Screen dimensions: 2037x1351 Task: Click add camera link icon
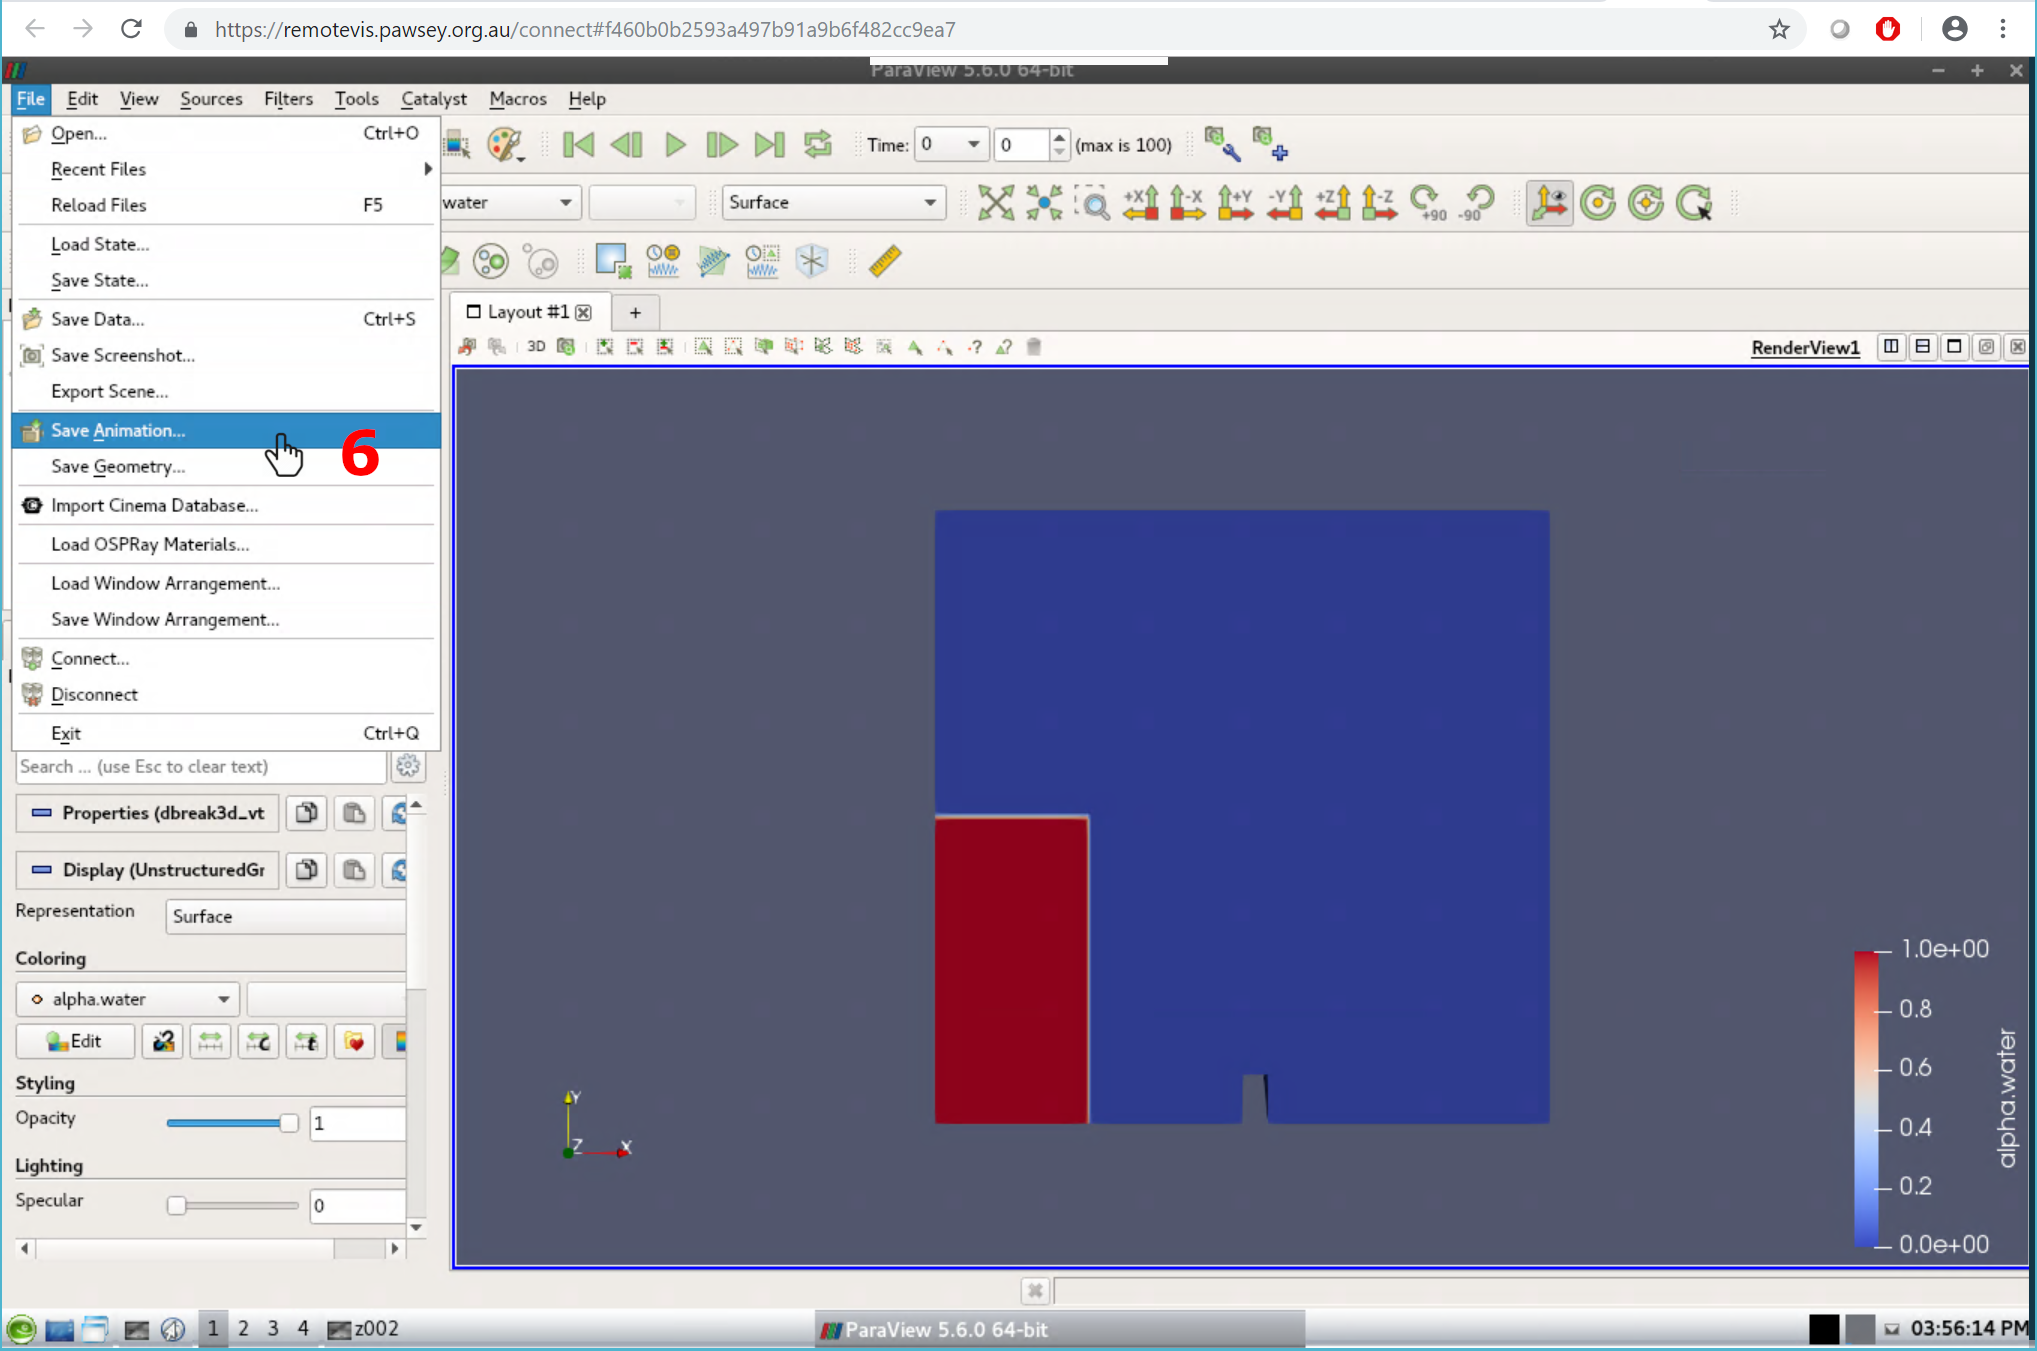(x=1270, y=144)
